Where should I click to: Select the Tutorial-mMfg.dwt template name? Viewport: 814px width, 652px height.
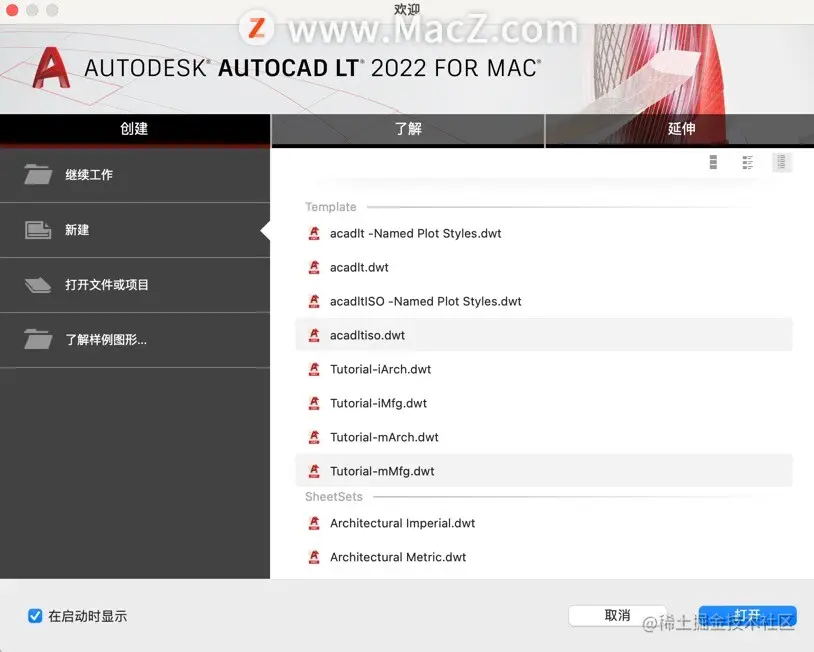pos(382,471)
